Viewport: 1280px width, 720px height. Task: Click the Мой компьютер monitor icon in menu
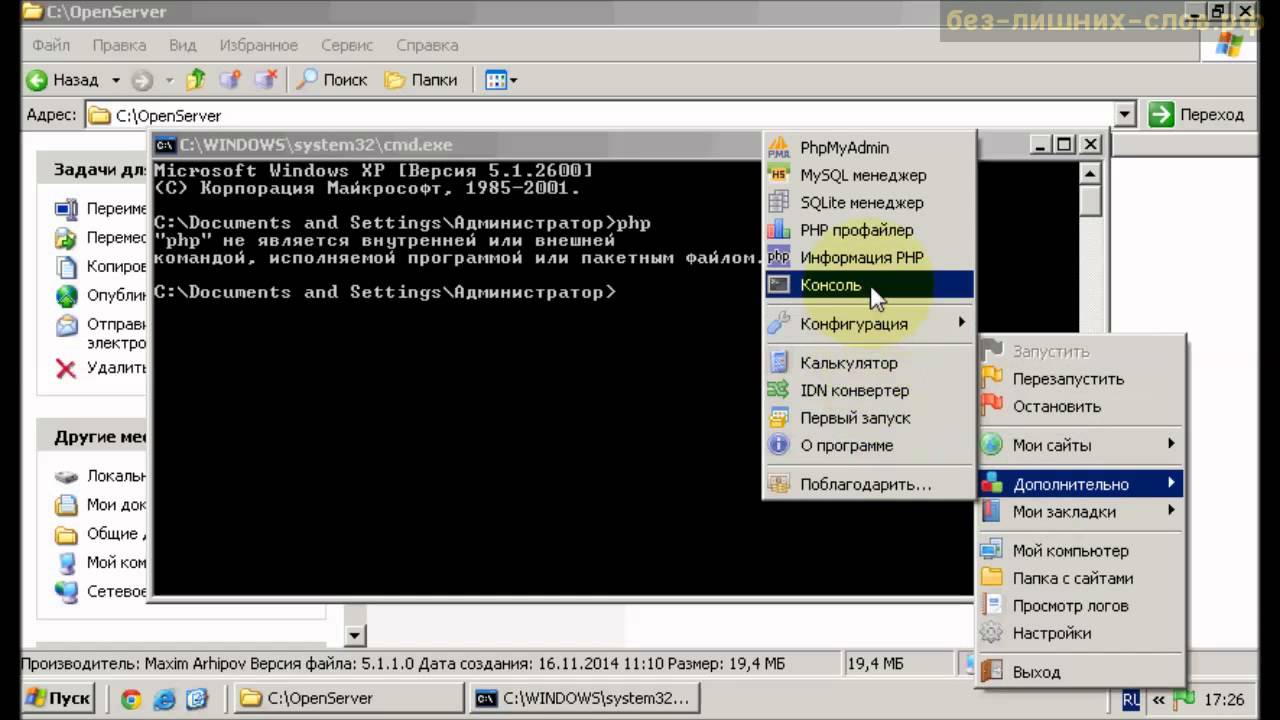991,550
